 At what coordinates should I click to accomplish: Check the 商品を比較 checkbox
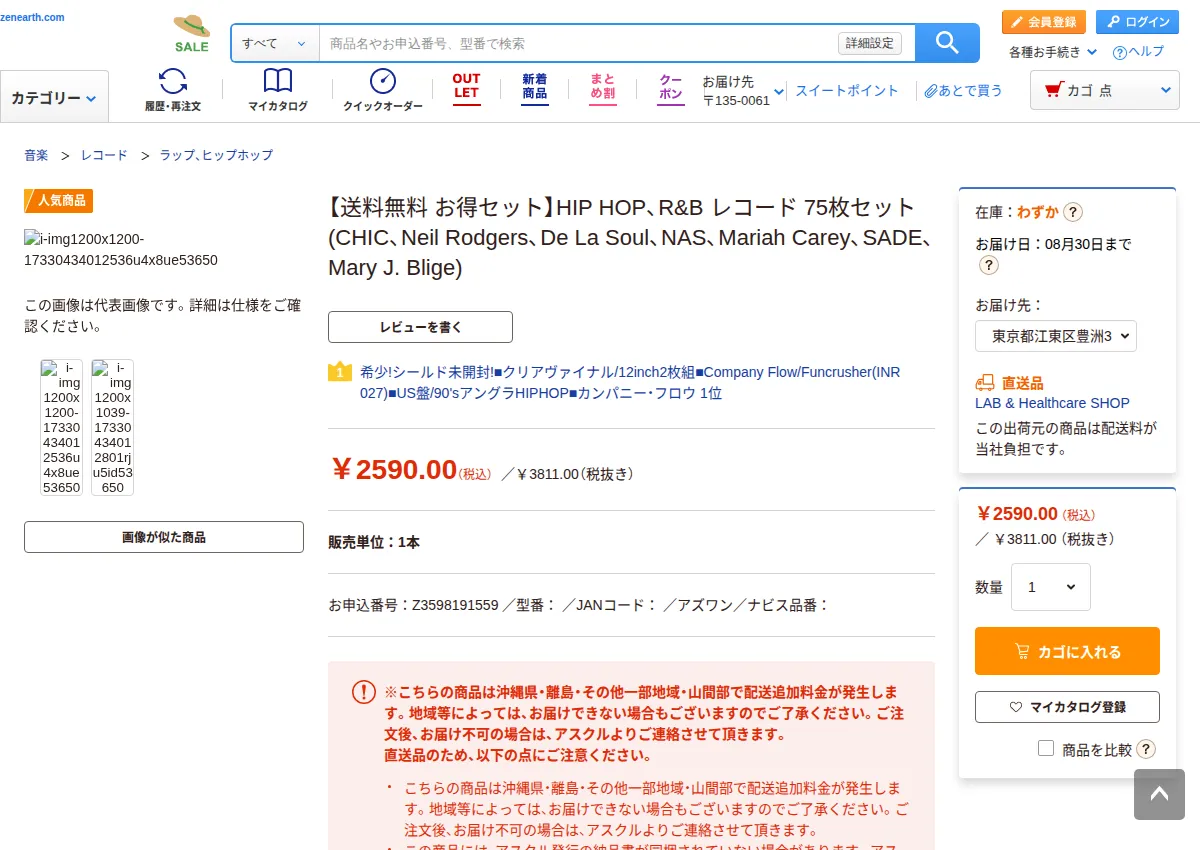click(1046, 748)
